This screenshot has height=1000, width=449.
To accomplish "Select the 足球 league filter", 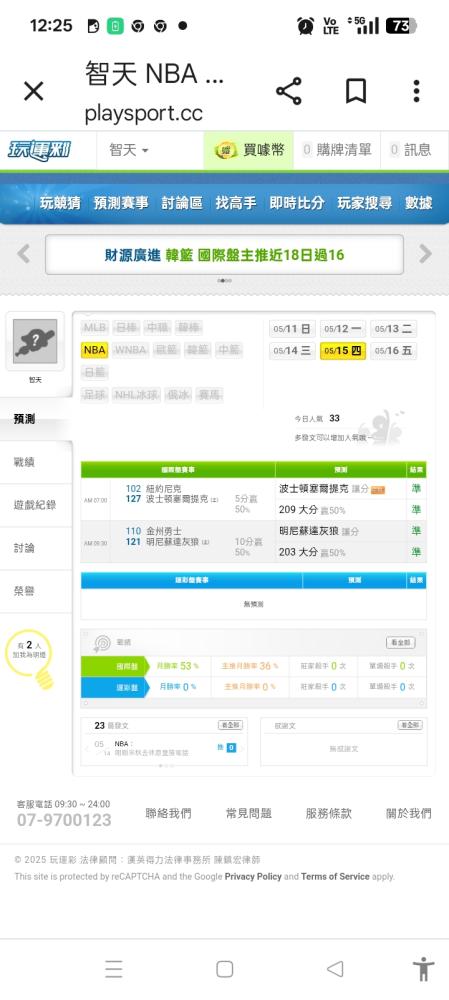I will 95,395.
